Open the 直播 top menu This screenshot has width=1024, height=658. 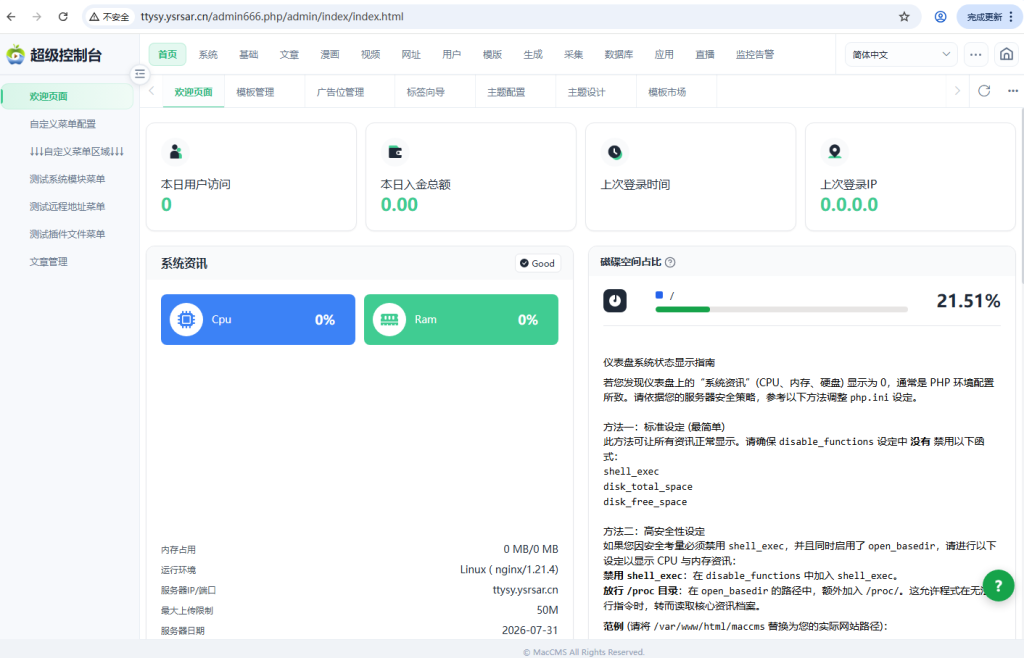[x=705, y=55]
